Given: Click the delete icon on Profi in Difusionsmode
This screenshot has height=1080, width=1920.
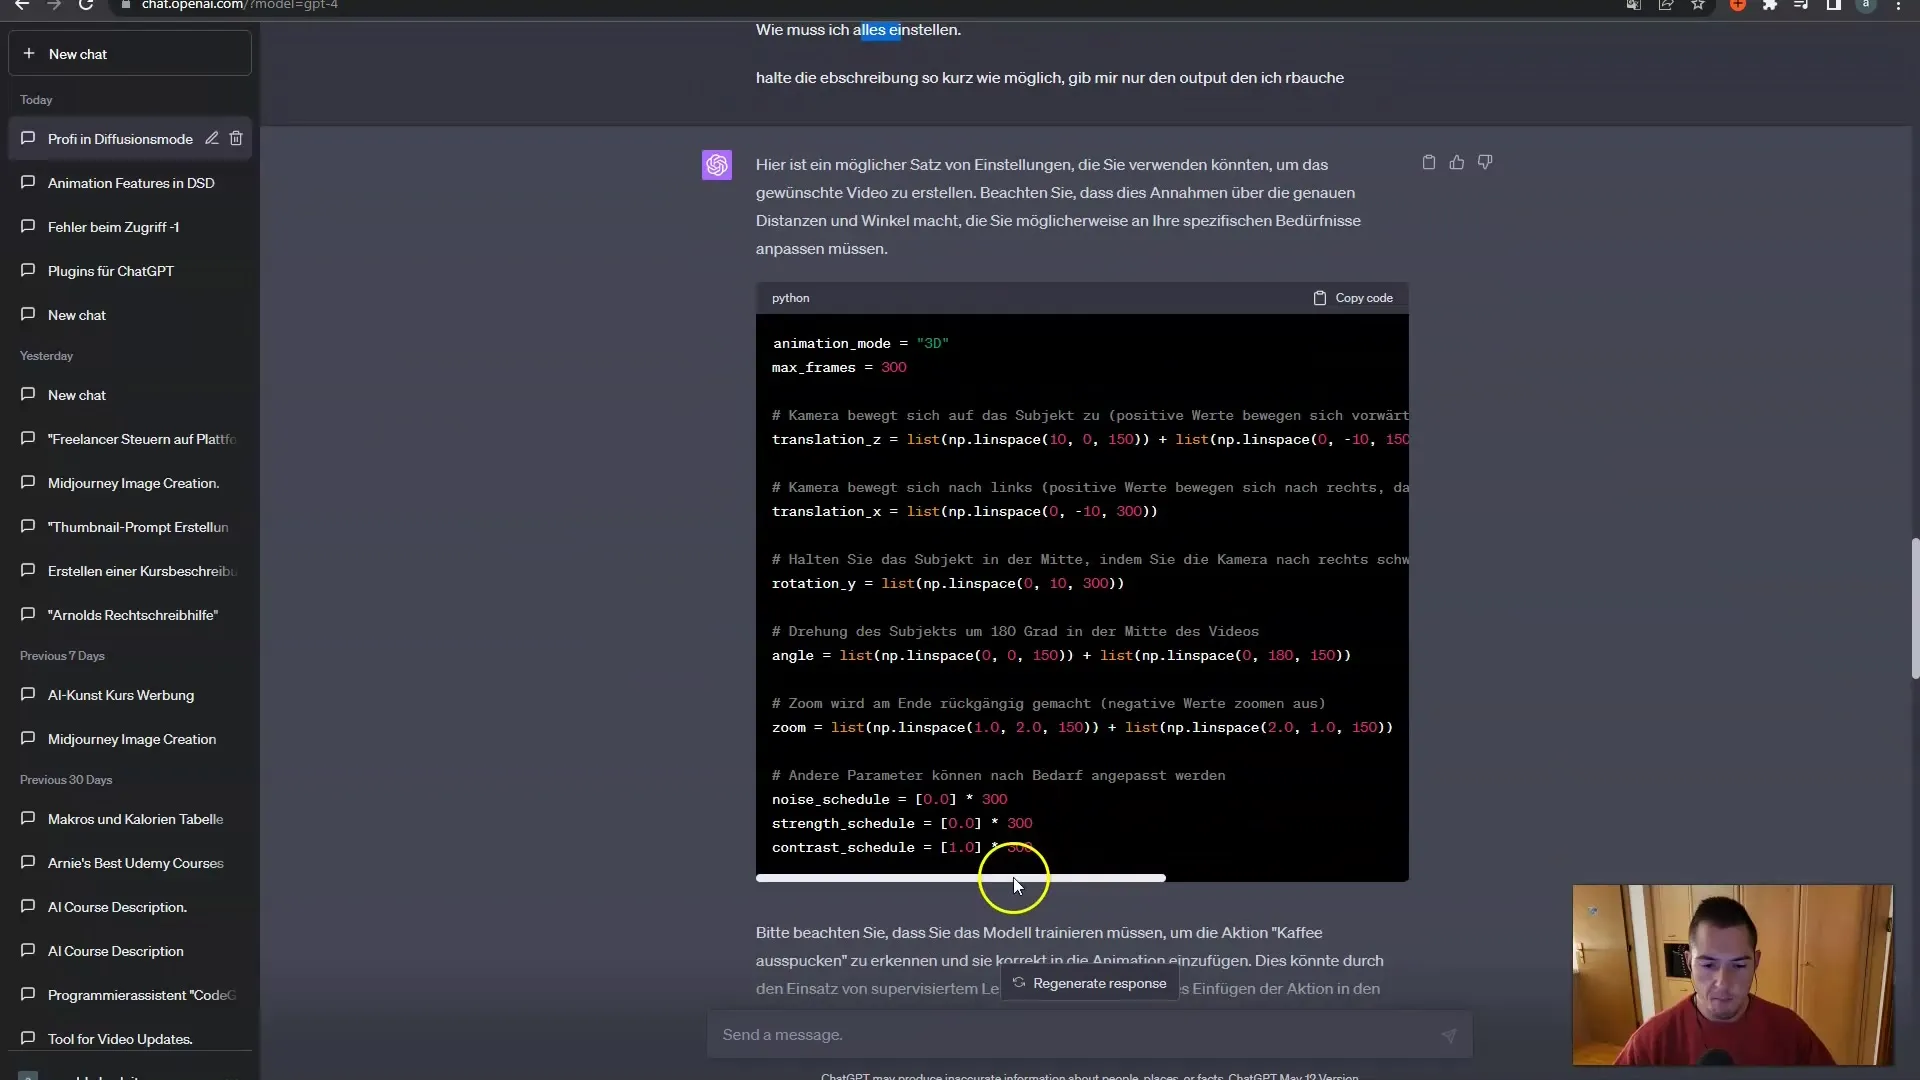Looking at the screenshot, I should pos(237,138).
